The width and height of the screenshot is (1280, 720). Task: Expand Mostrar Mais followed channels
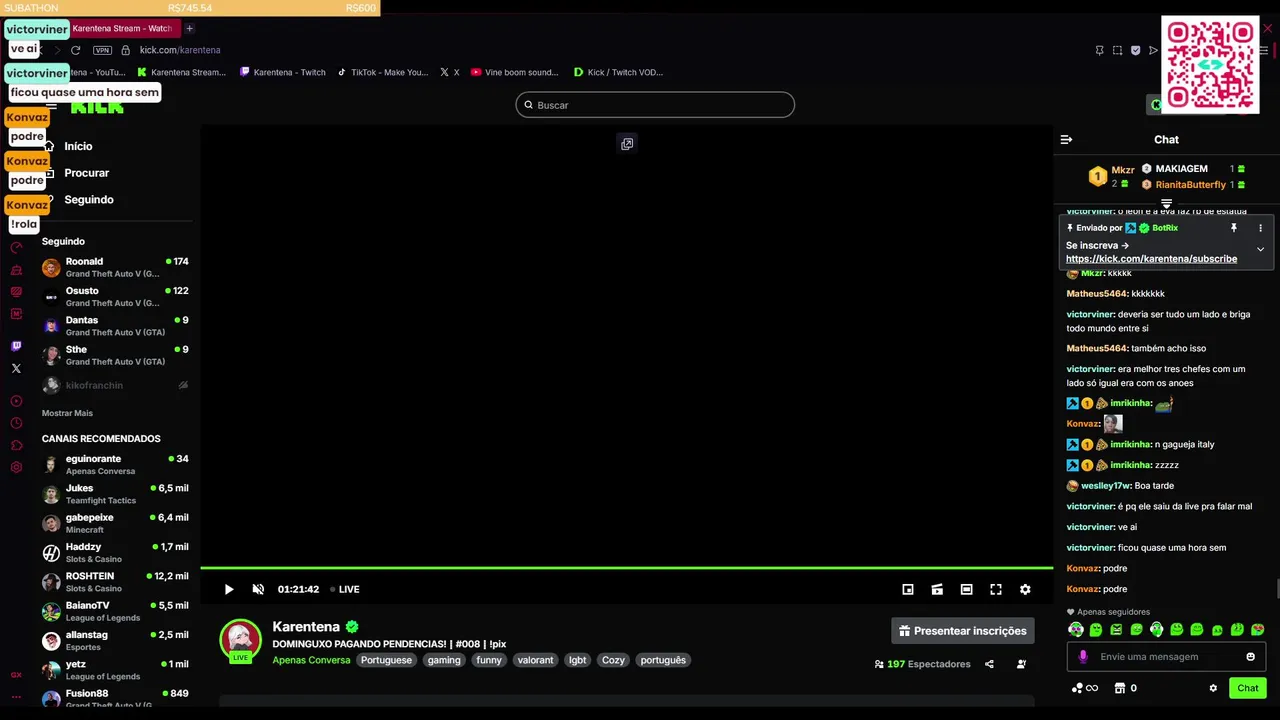point(67,413)
